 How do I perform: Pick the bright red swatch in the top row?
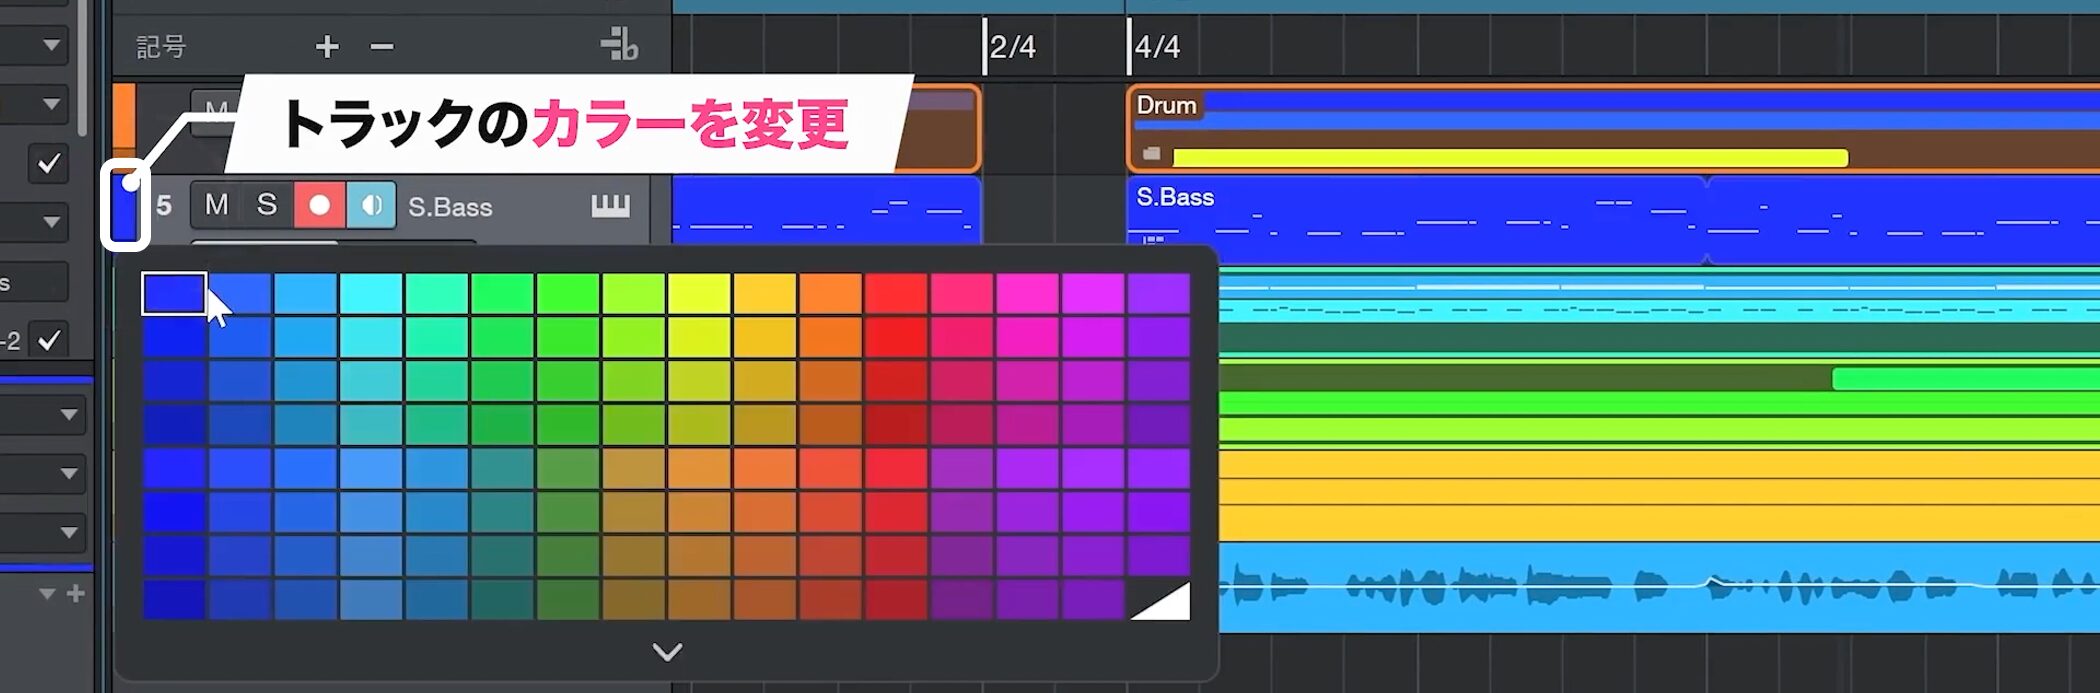point(896,294)
